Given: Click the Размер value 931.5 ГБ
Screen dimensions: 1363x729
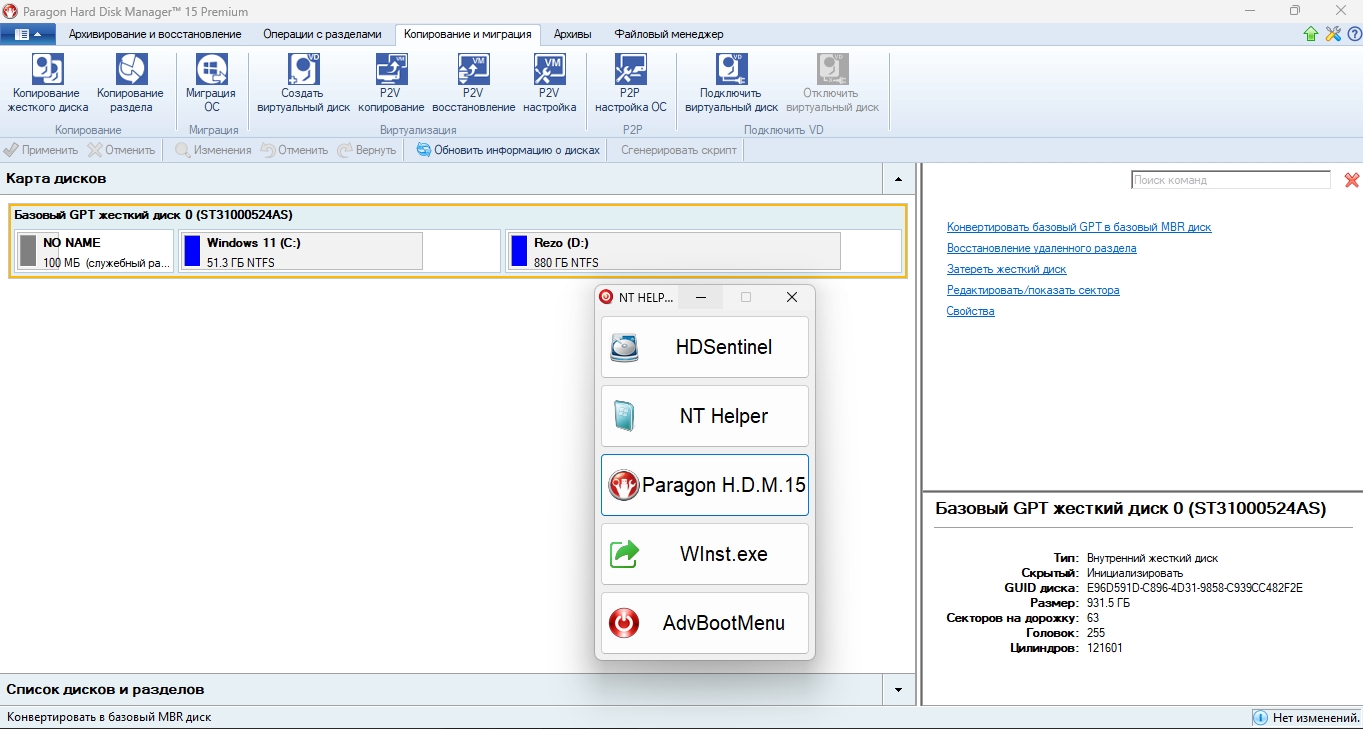Looking at the screenshot, I should coord(1108,603).
